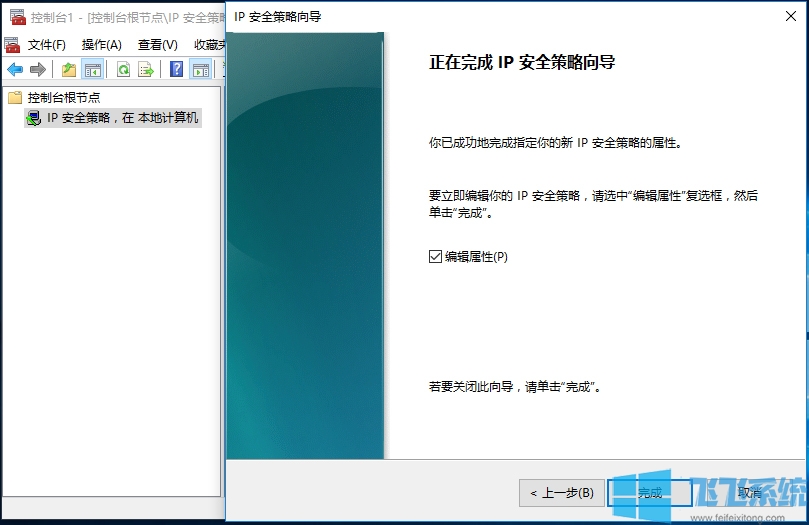Viewport: 809px width, 525px height.
Task: Open the partially hidden 收藏夹 menu
Action: tap(209, 45)
